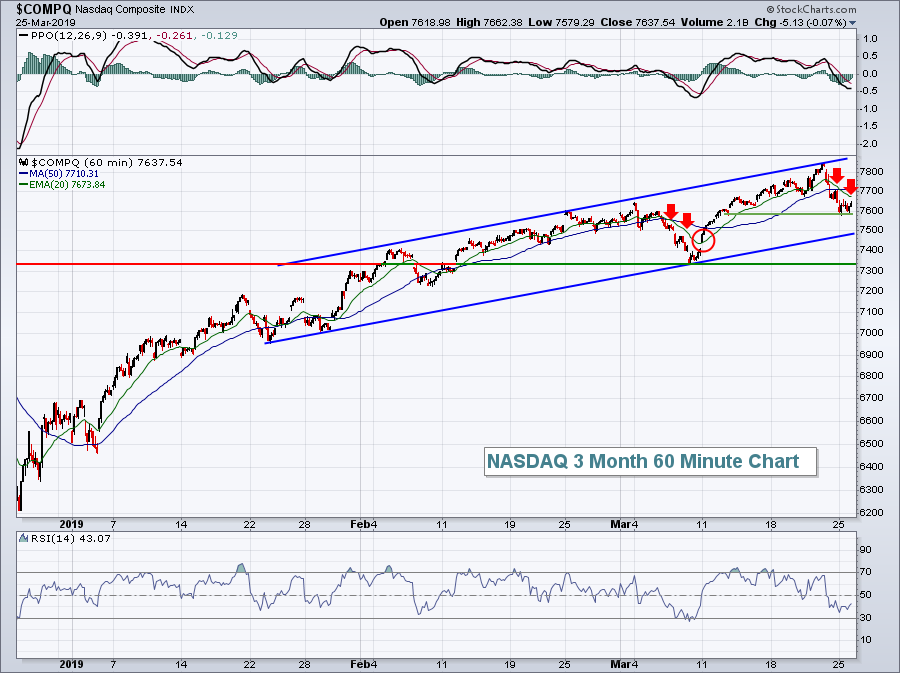The width and height of the screenshot is (900, 673).
Task: Click the candlestick icon beside $COMPQ (60 min)
Action: pos(24,162)
